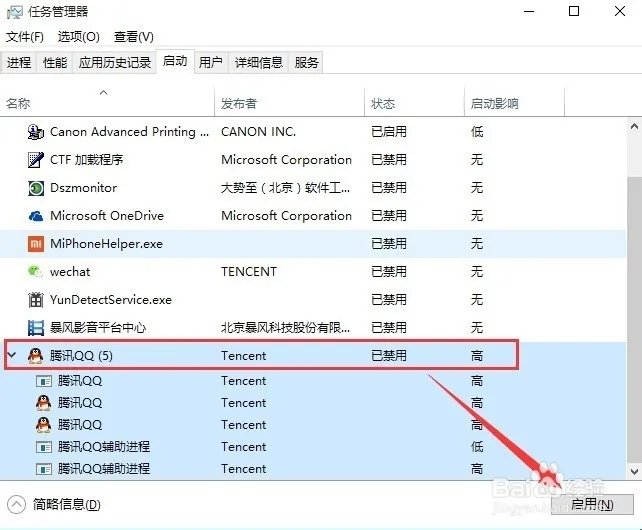Open the 查看(V) menu
Image resolution: width=642 pixels, height=530 pixels.
133,37
